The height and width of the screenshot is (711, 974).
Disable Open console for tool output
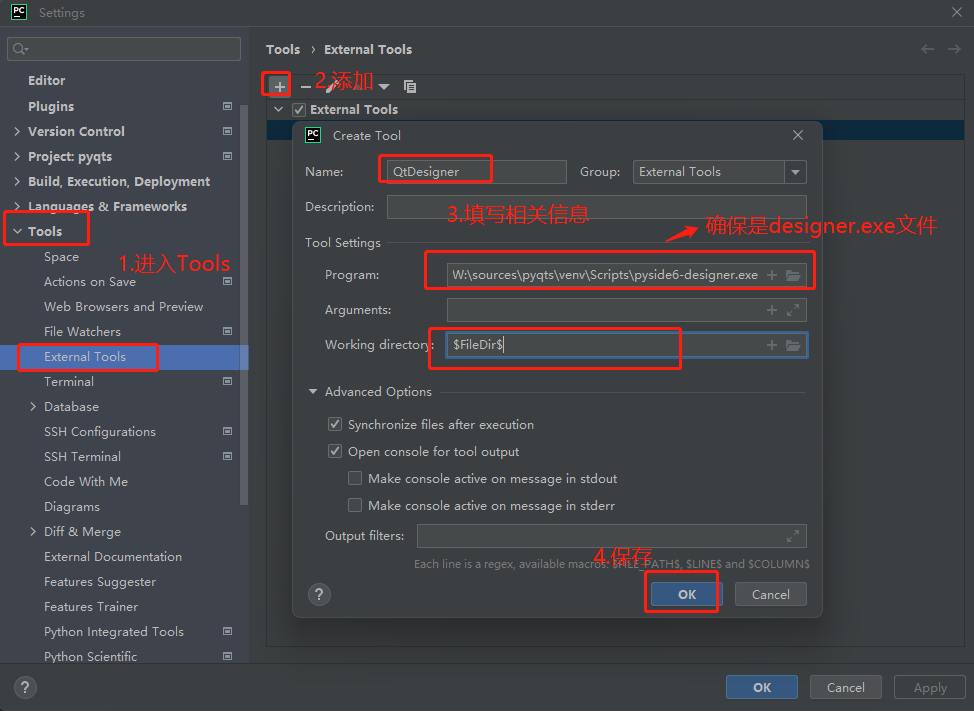click(335, 450)
